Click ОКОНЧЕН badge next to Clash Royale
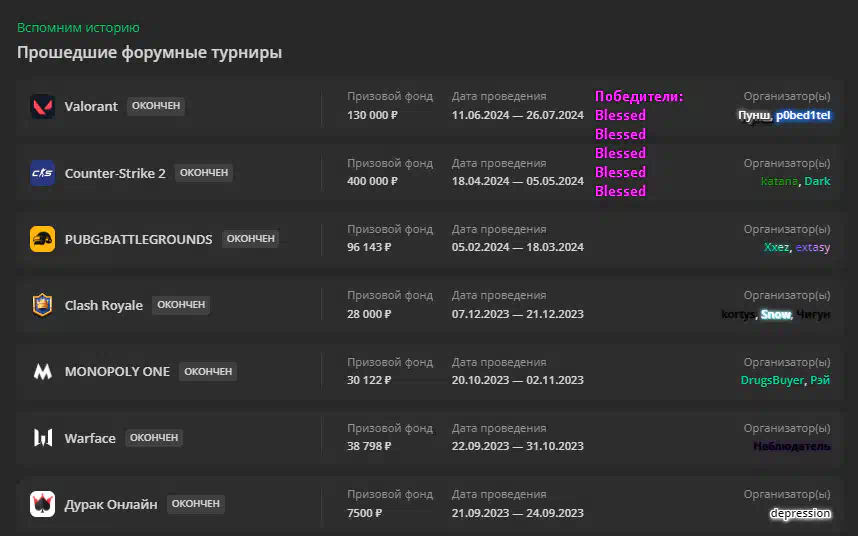The width and height of the screenshot is (858, 536). [x=181, y=305]
